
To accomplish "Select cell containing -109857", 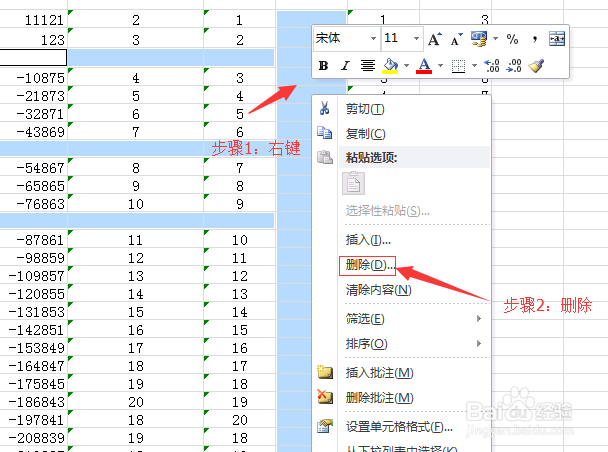I will 34,275.
